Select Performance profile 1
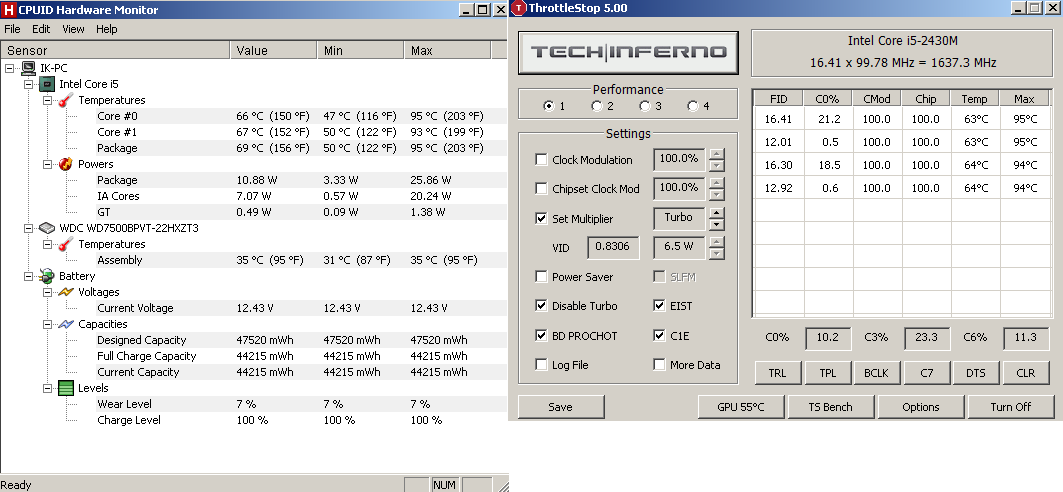Viewport: 1063px width, 492px height. (548, 106)
